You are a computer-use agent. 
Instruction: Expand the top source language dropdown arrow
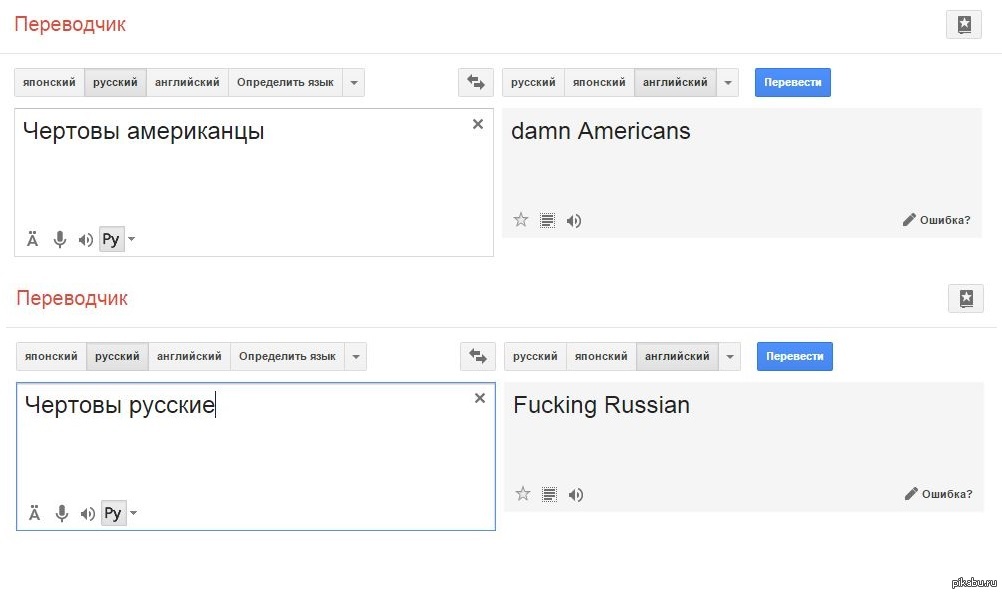pyautogui.click(x=353, y=82)
